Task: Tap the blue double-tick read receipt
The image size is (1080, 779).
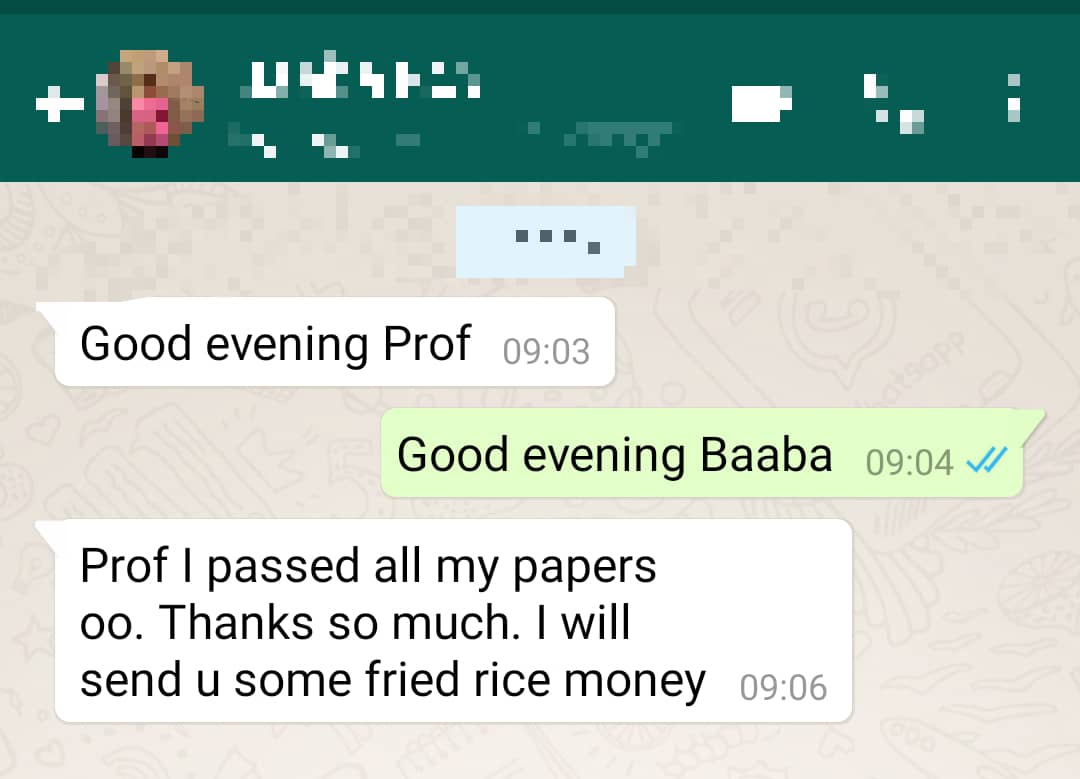Action: pos(987,460)
